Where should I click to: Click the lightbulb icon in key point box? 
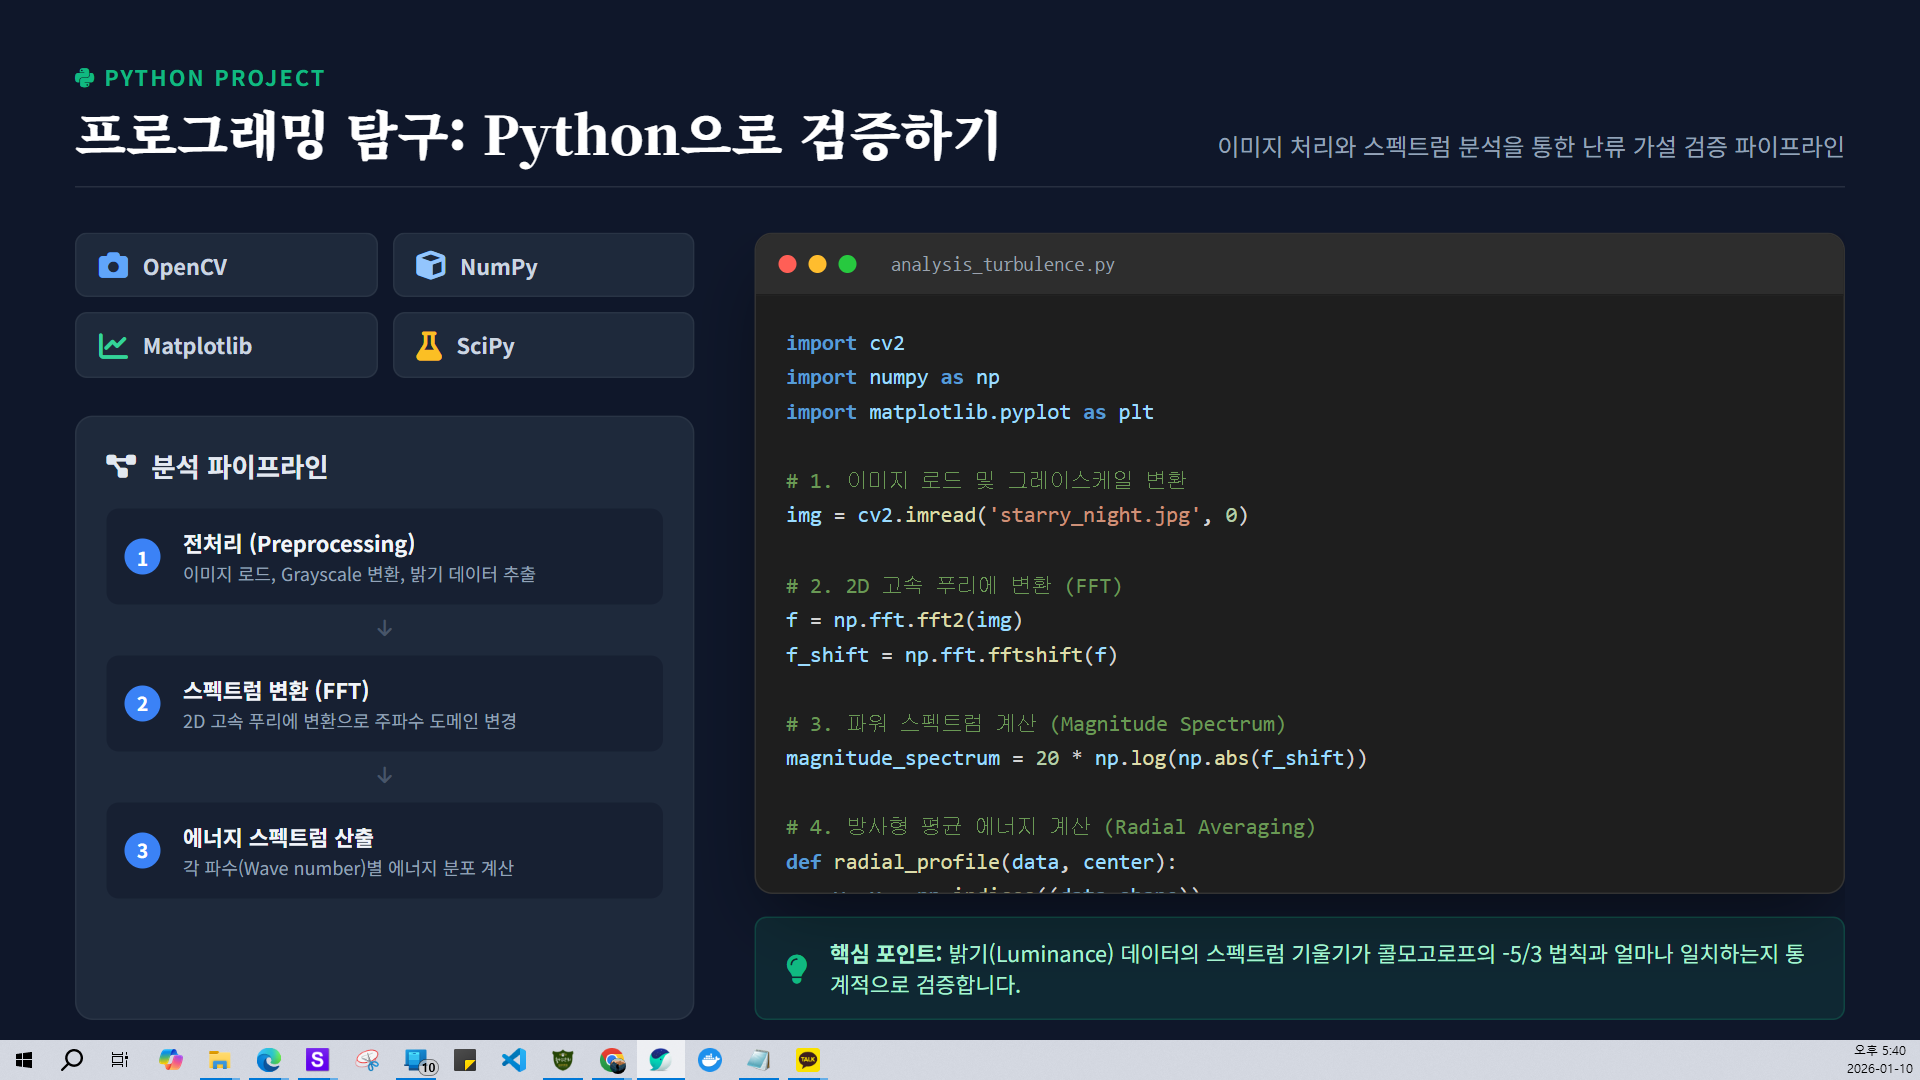(x=797, y=968)
